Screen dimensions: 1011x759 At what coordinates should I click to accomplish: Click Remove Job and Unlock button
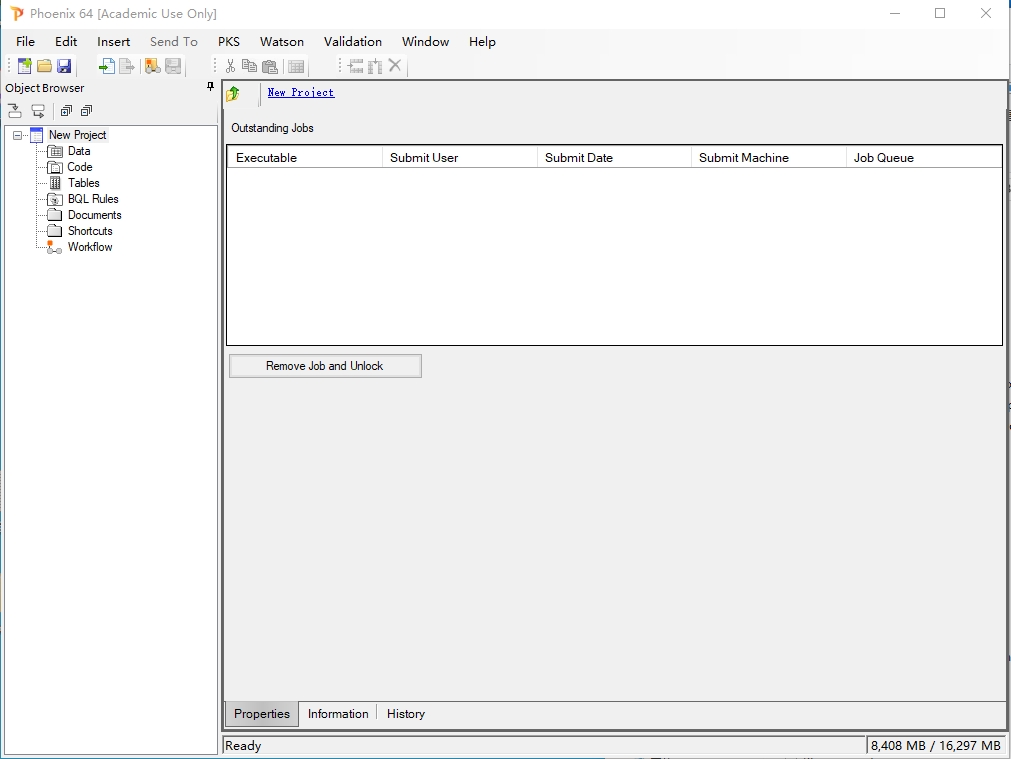click(x=325, y=366)
